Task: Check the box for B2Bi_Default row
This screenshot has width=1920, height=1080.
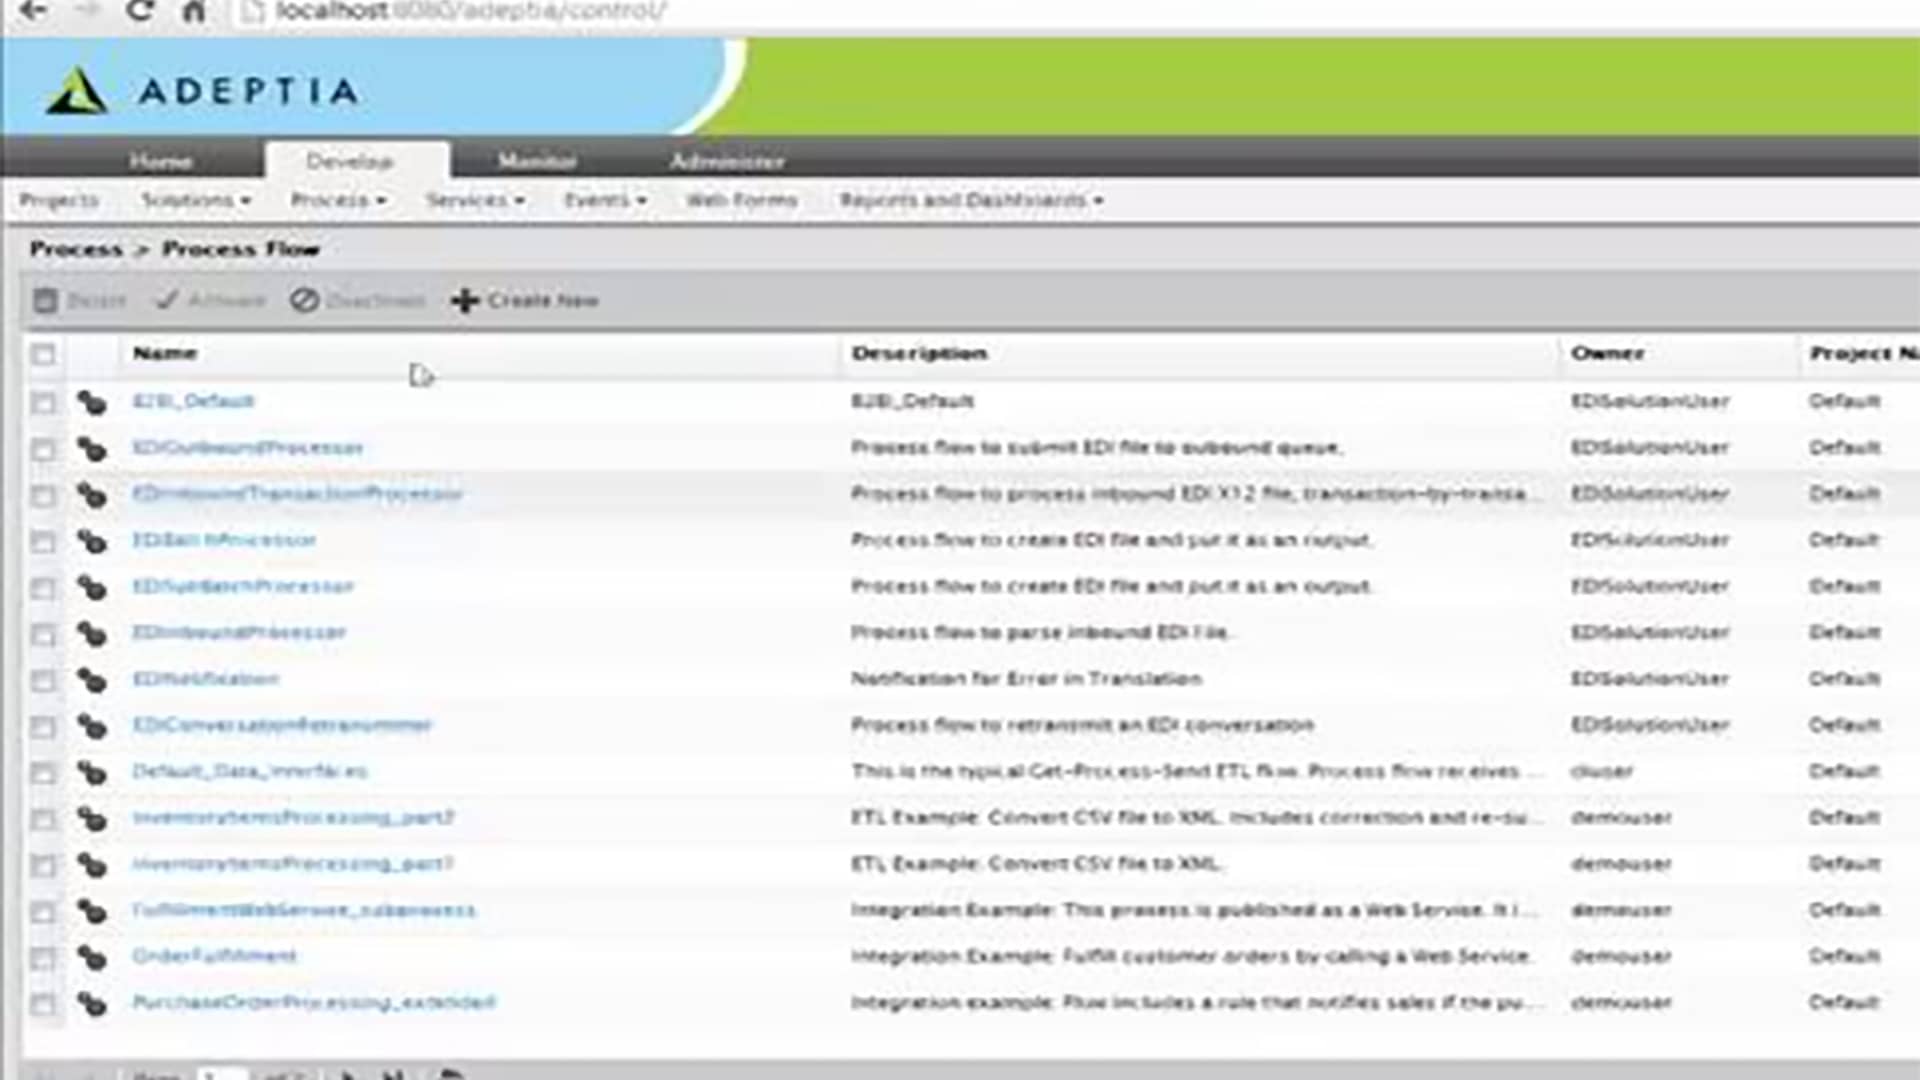Action: tap(43, 402)
